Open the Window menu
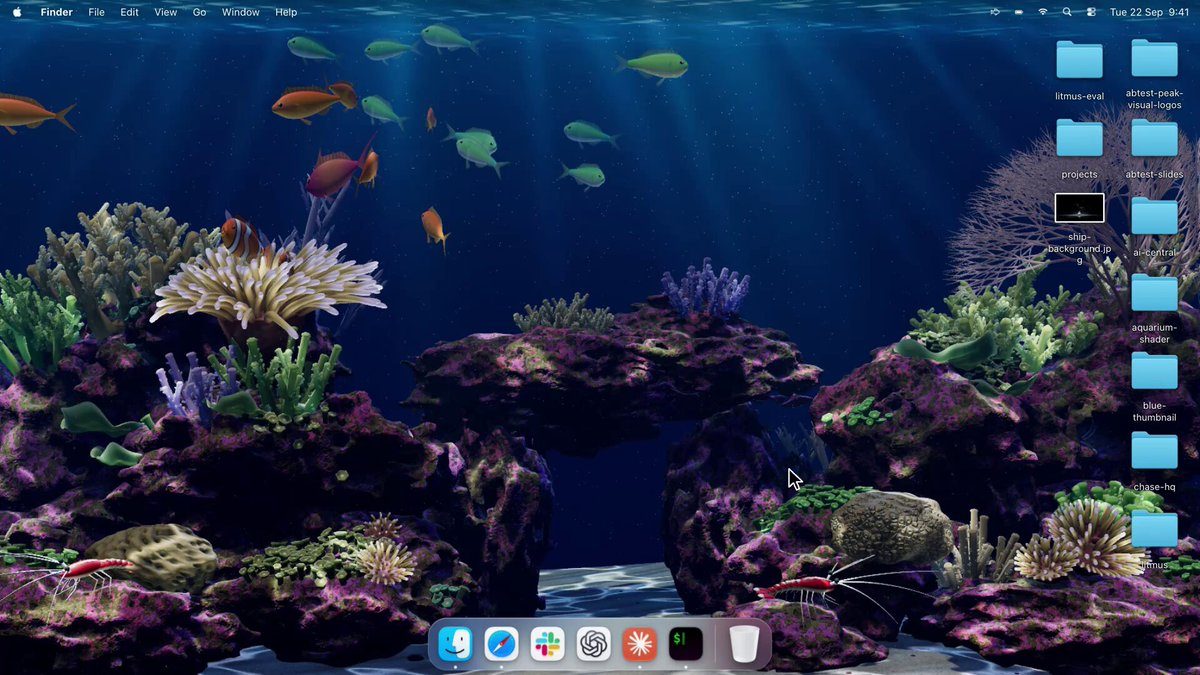Viewport: 1200px width, 675px height. pos(240,12)
